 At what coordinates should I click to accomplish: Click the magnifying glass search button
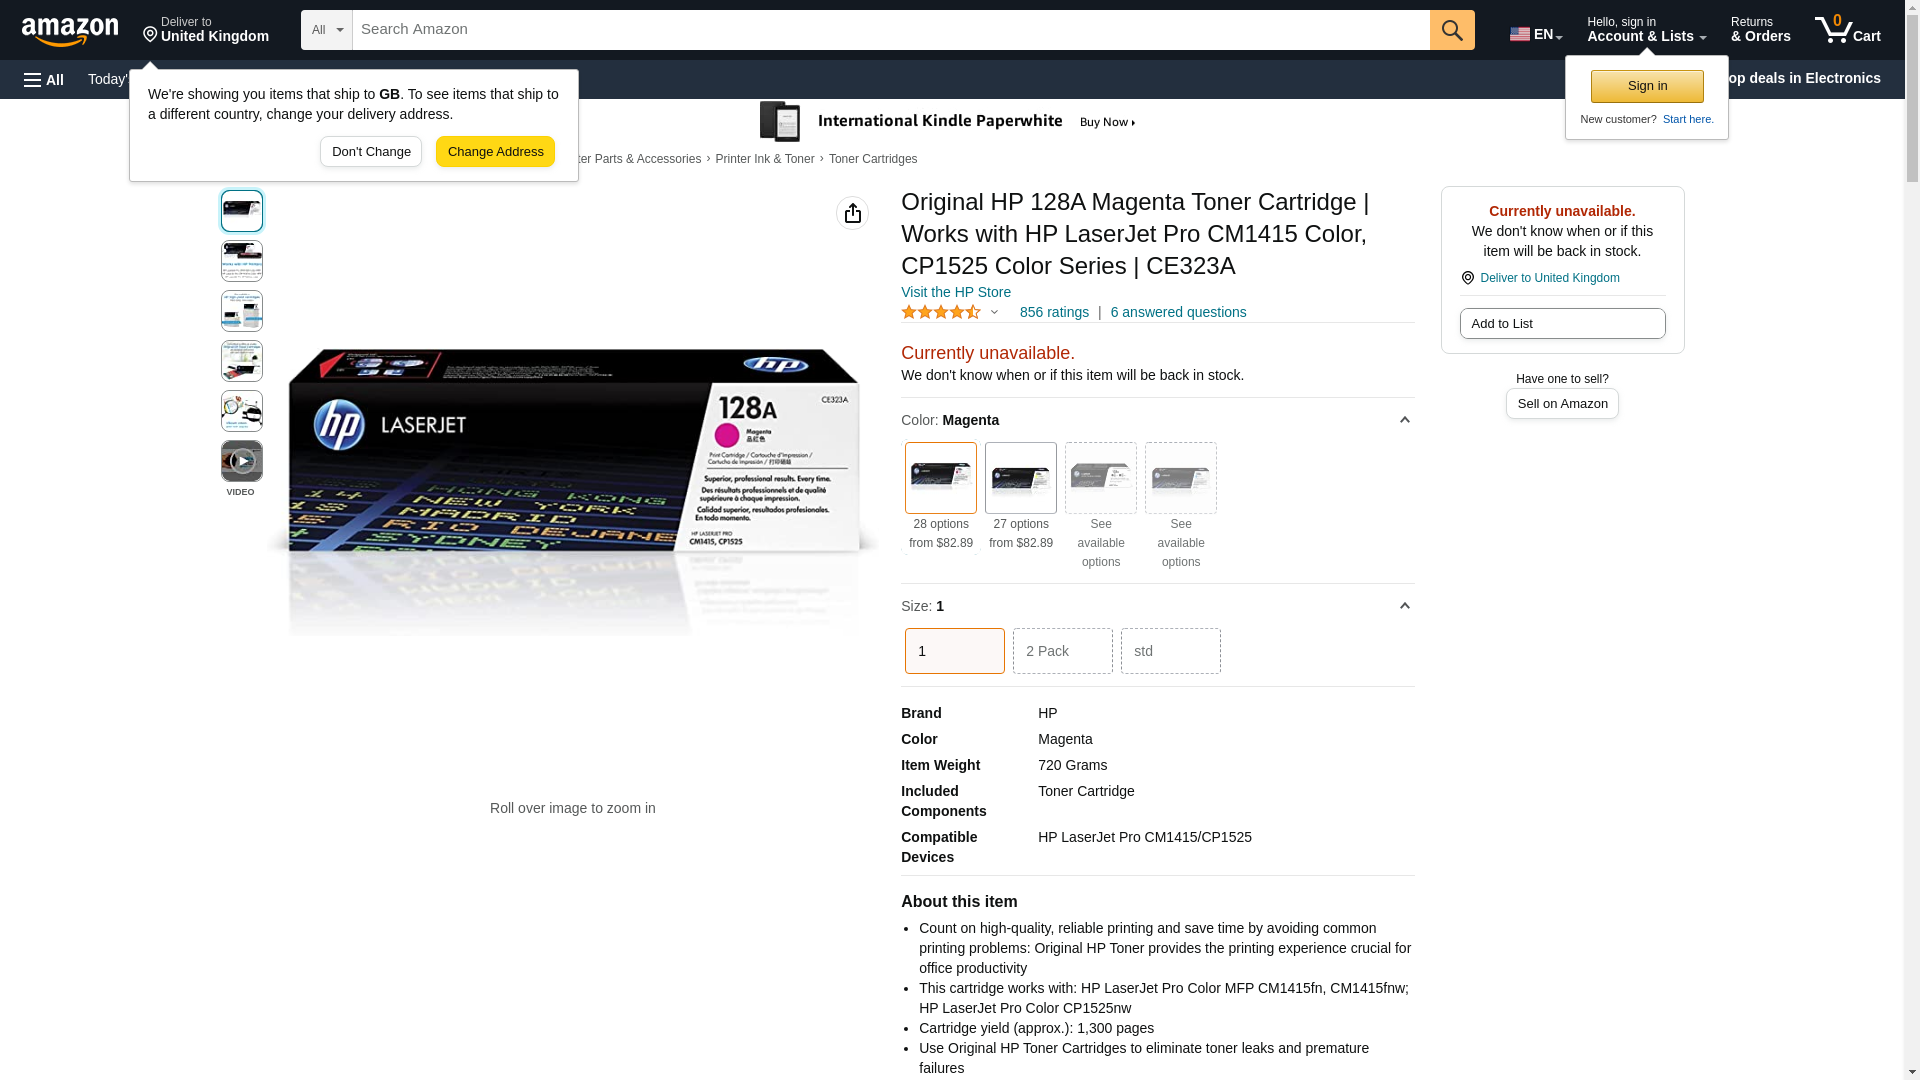(1452, 30)
